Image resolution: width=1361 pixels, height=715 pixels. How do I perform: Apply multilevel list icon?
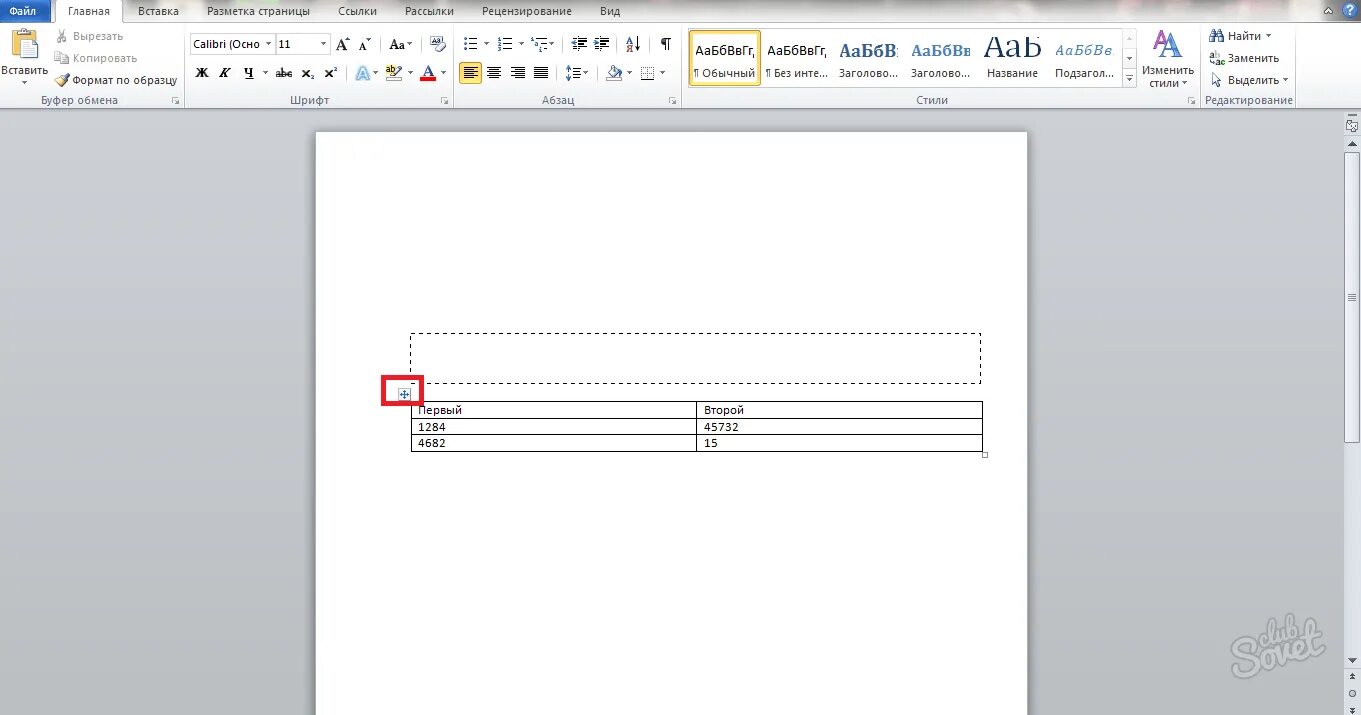(539, 44)
